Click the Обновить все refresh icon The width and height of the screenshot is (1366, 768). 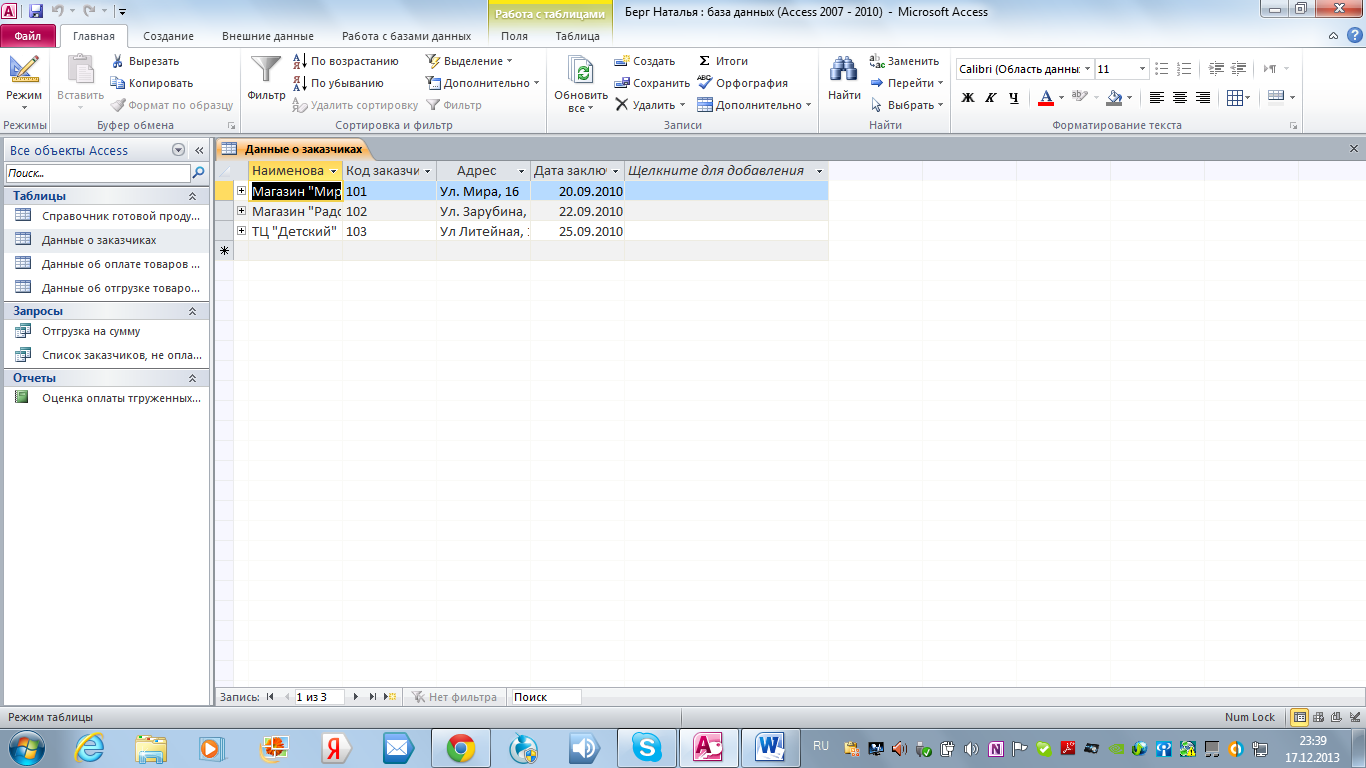581,70
